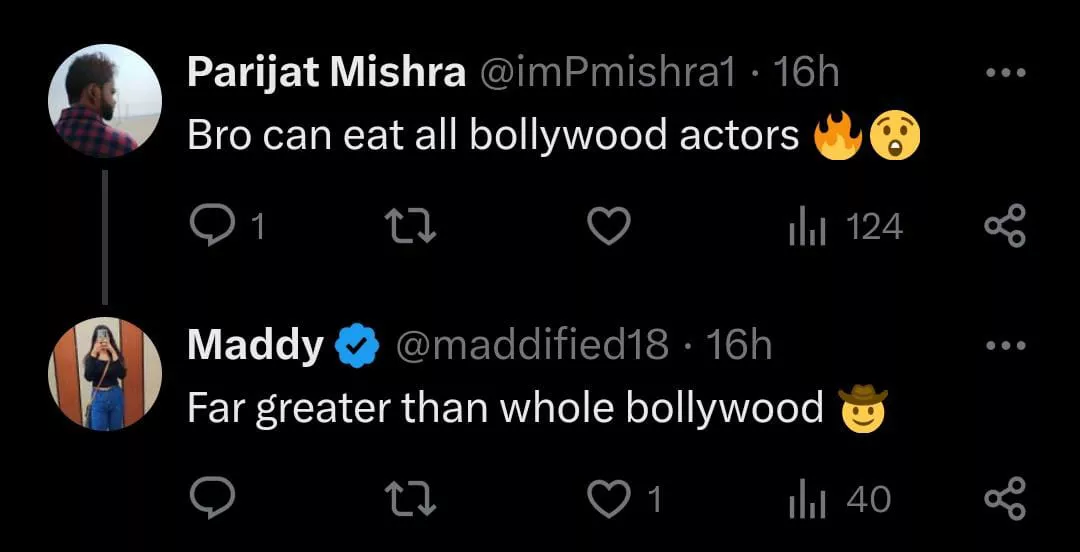1080x552 pixels.
Task: View analytics showing 124 views
Action: (804, 227)
